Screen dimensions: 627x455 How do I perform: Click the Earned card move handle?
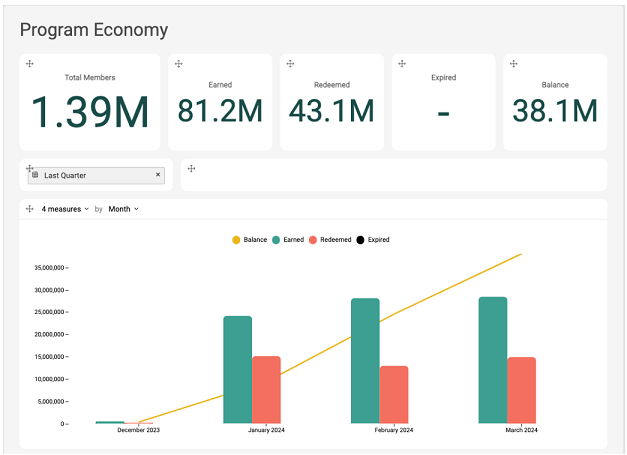[x=178, y=64]
